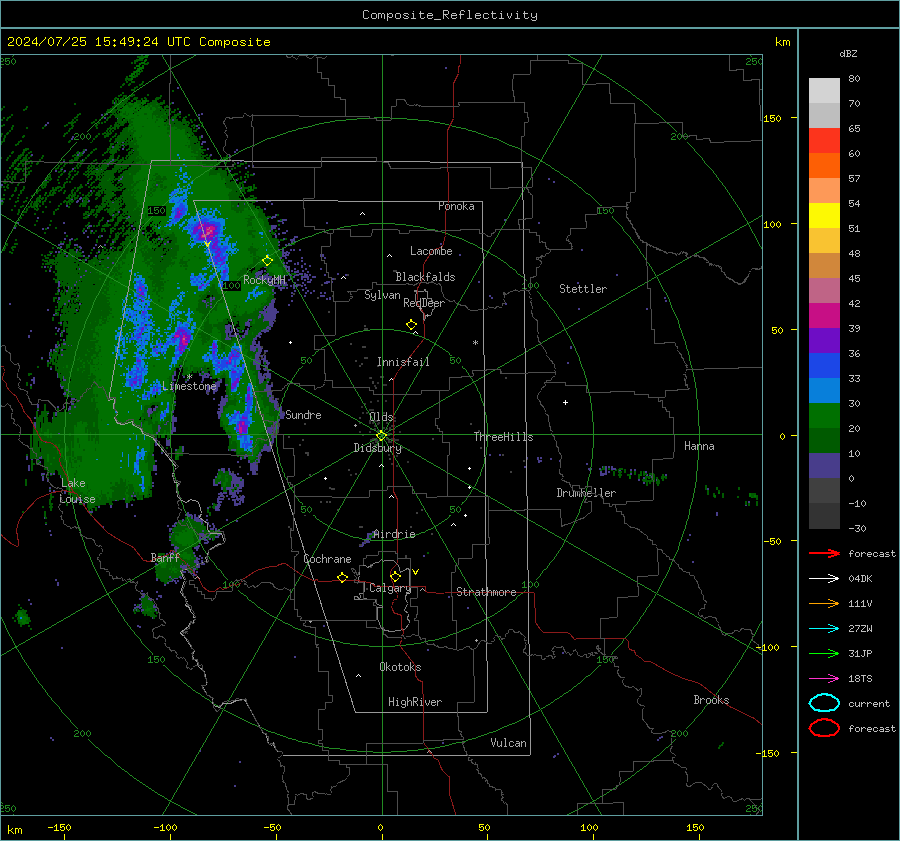Click the Strathmore label
The width and height of the screenshot is (900, 841).
click(486, 592)
